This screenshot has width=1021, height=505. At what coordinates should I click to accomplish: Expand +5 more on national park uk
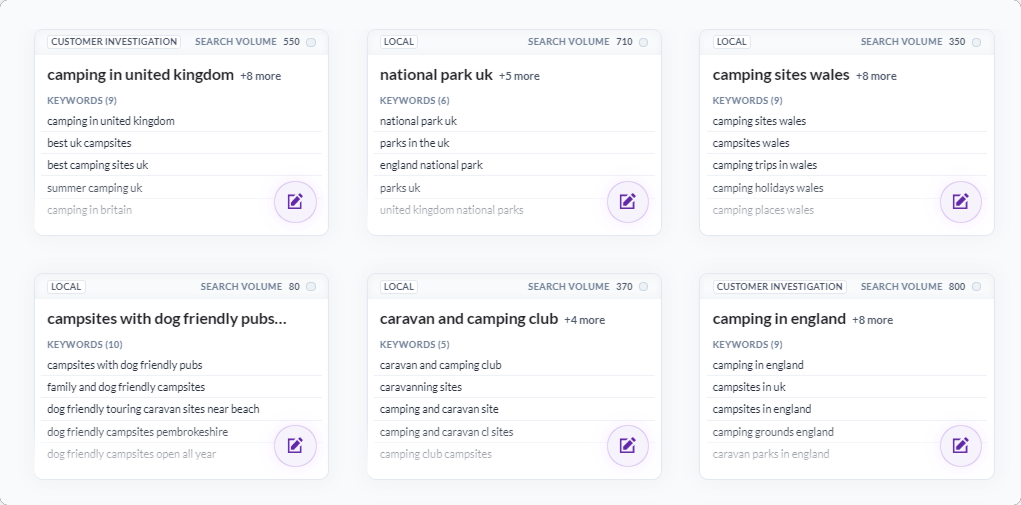pyautogui.click(x=519, y=76)
